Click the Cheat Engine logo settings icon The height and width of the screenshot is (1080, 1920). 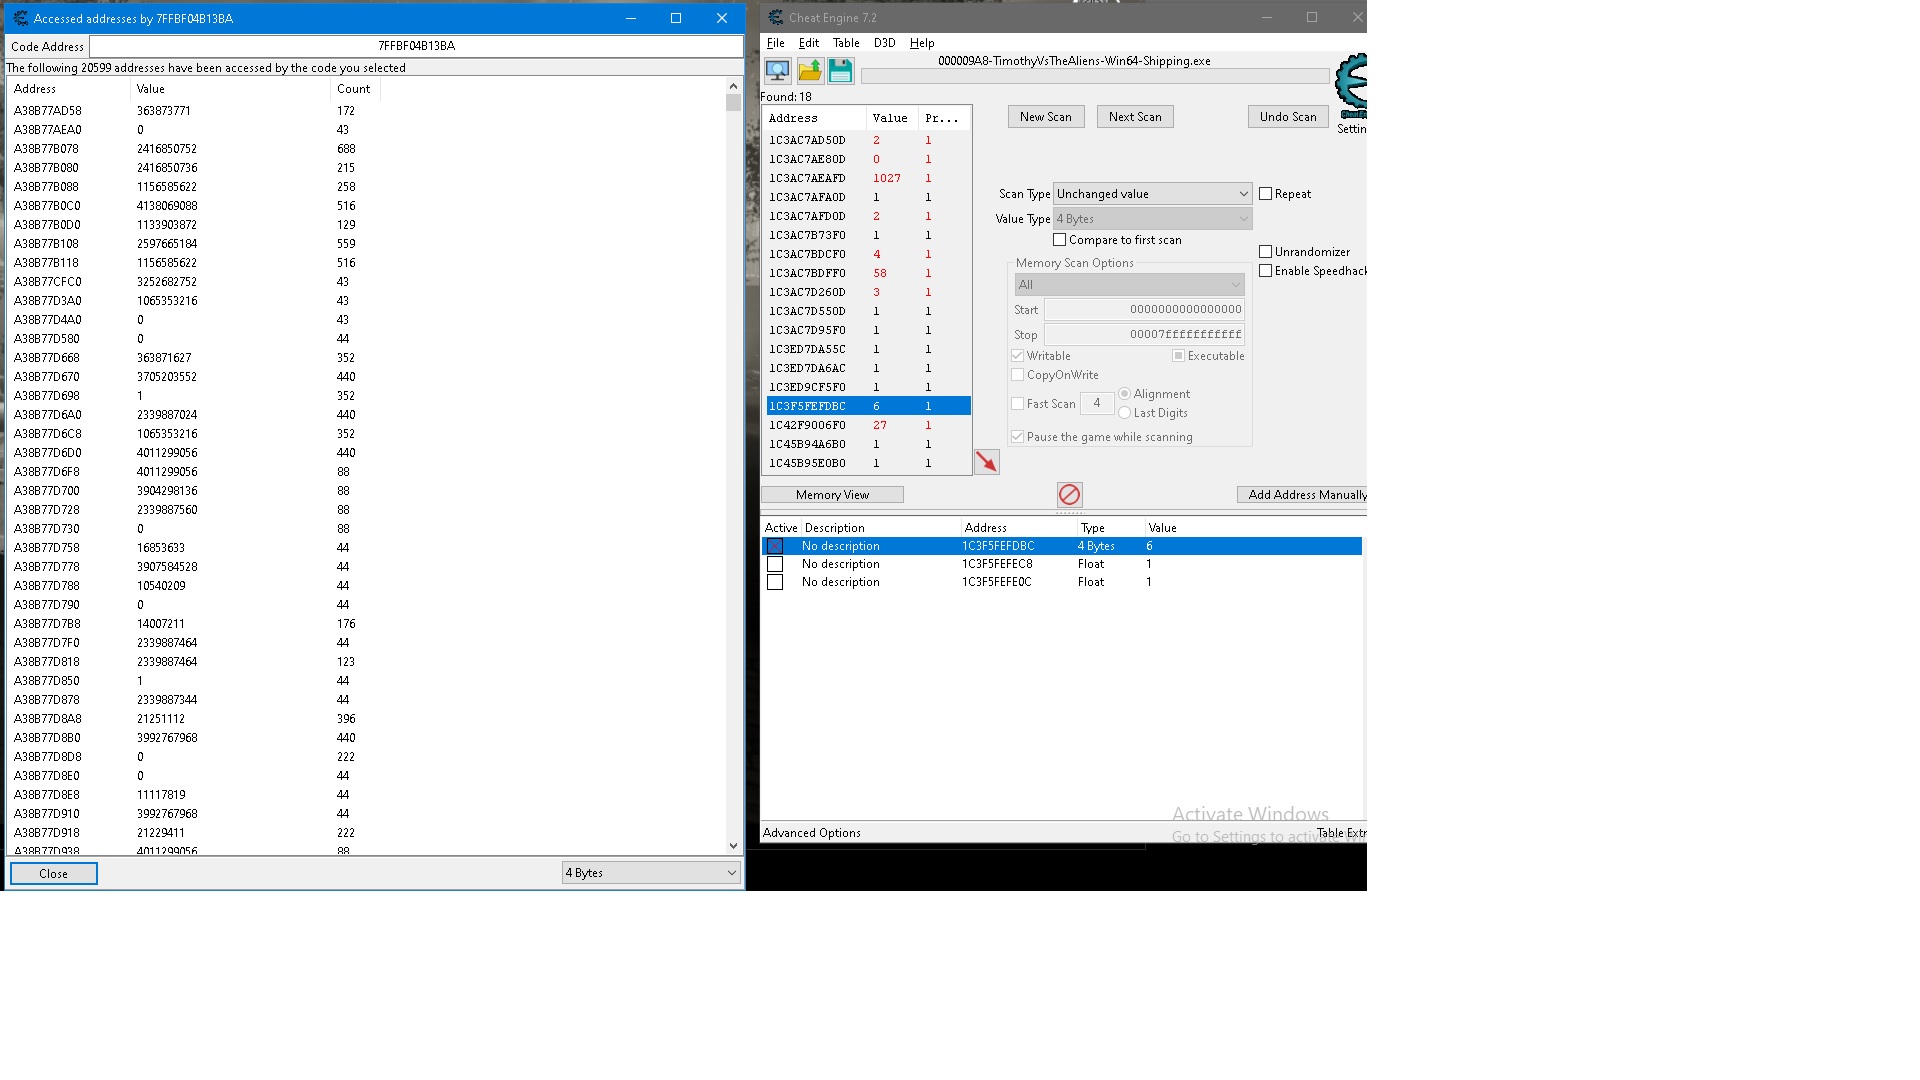click(1351, 86)
